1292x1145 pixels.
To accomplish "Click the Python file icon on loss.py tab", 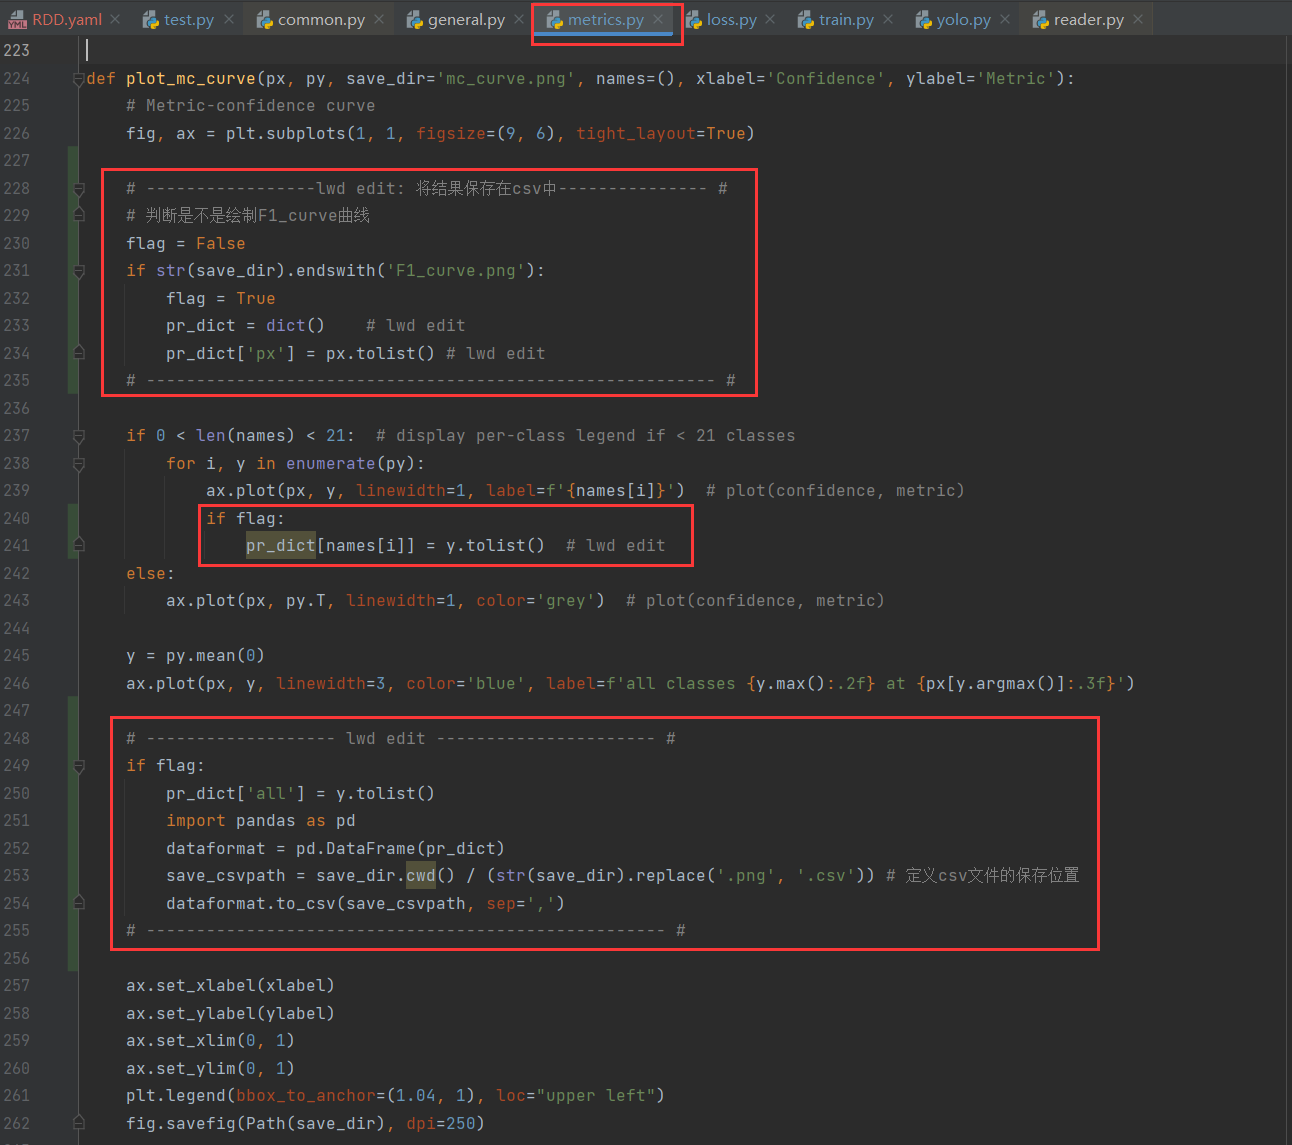I will tap(694, 20).
